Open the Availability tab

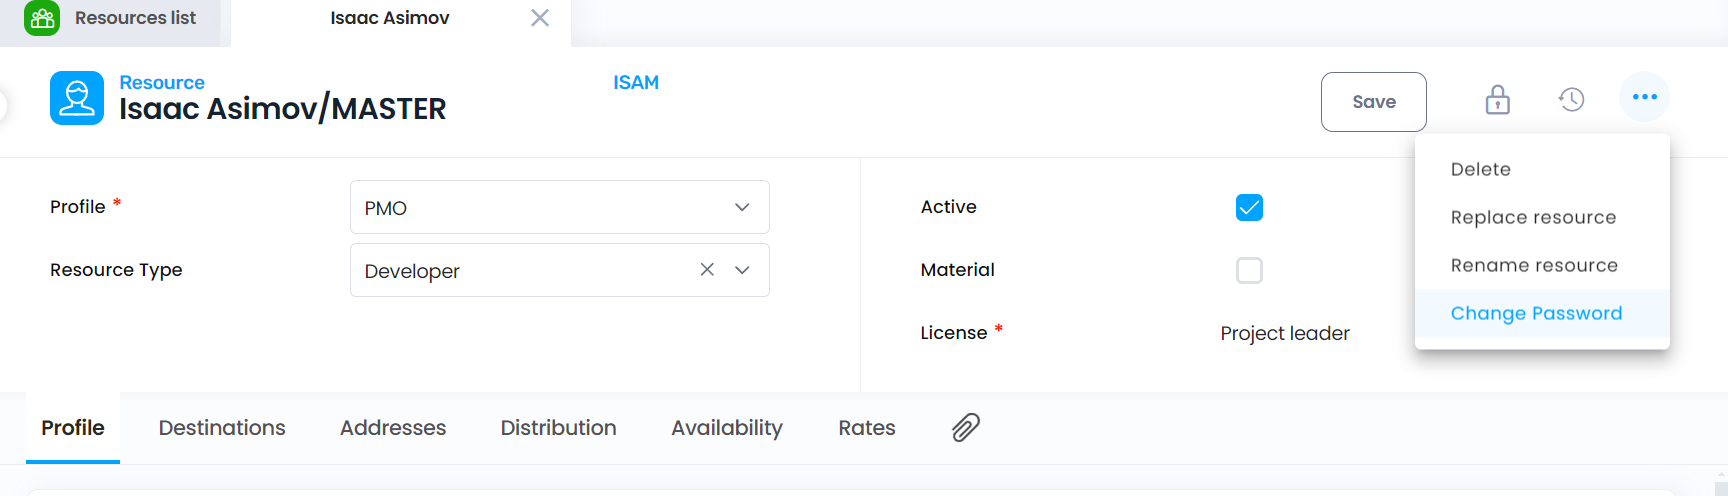tap(727, 428)
